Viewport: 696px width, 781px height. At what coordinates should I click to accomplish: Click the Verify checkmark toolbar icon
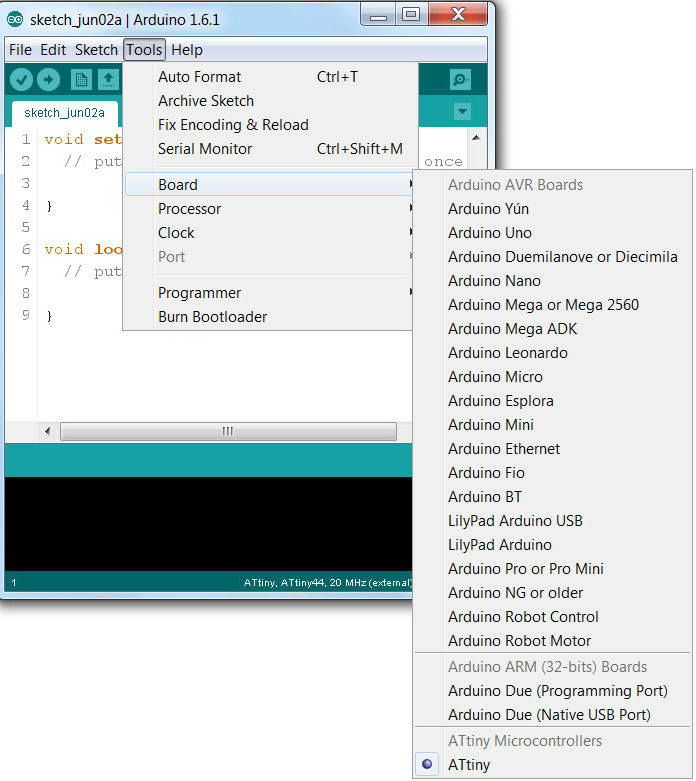click(21, 80)
